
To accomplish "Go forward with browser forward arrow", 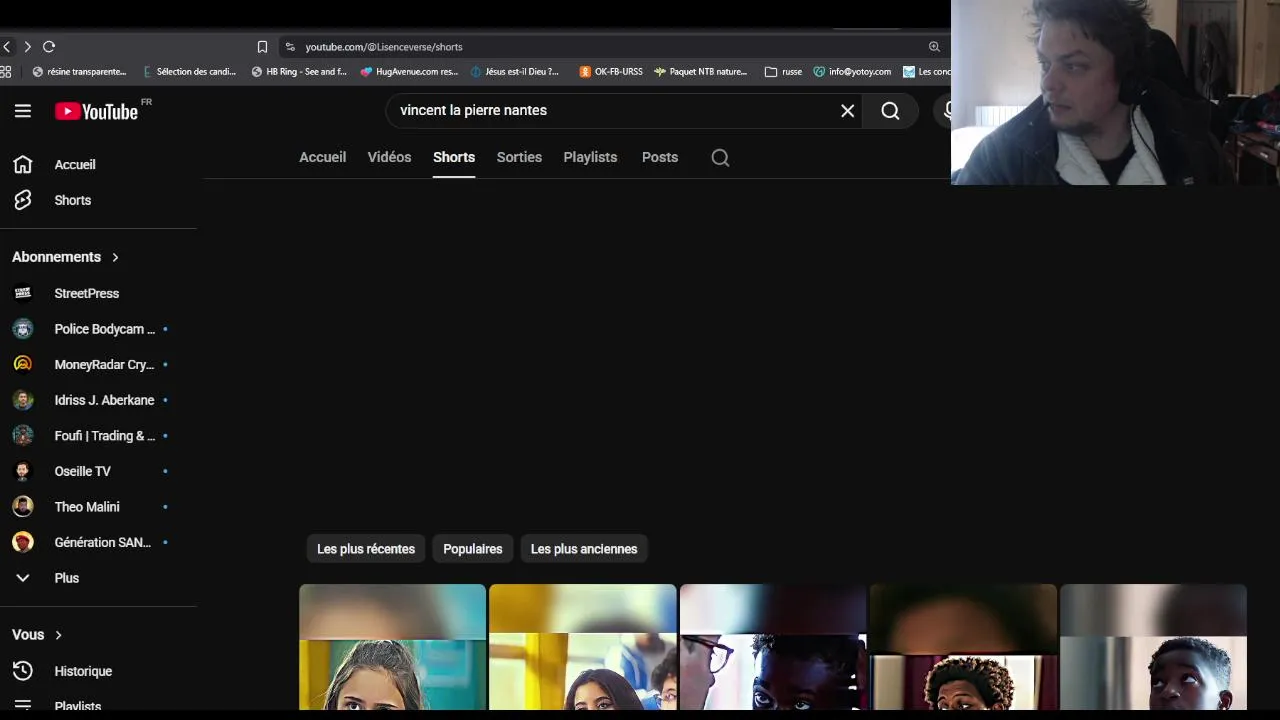I will click(x=27, y=47).
